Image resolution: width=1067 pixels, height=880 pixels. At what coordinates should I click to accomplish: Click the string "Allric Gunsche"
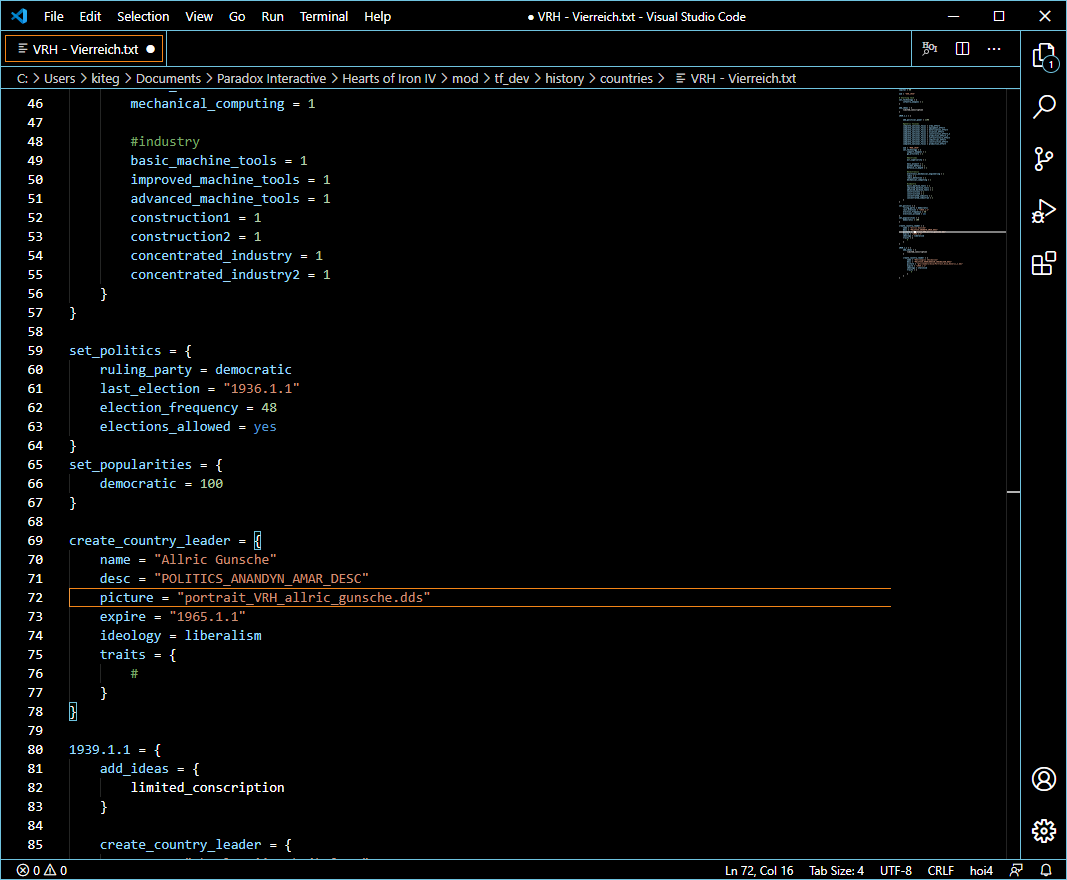pos(215,559)
